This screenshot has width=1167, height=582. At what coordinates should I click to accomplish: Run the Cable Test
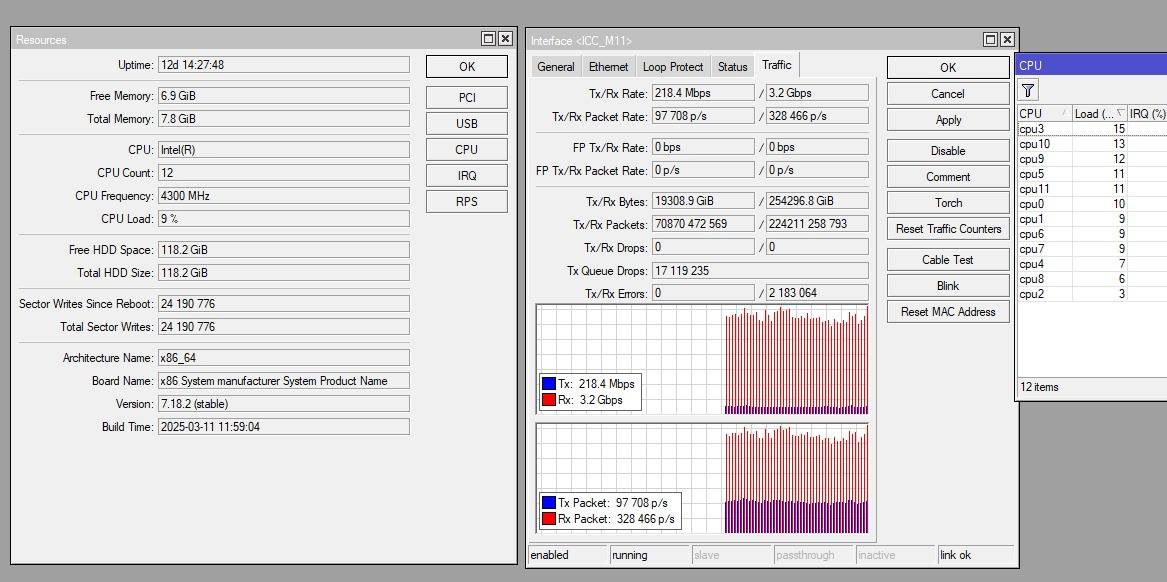tap(948, 260)
